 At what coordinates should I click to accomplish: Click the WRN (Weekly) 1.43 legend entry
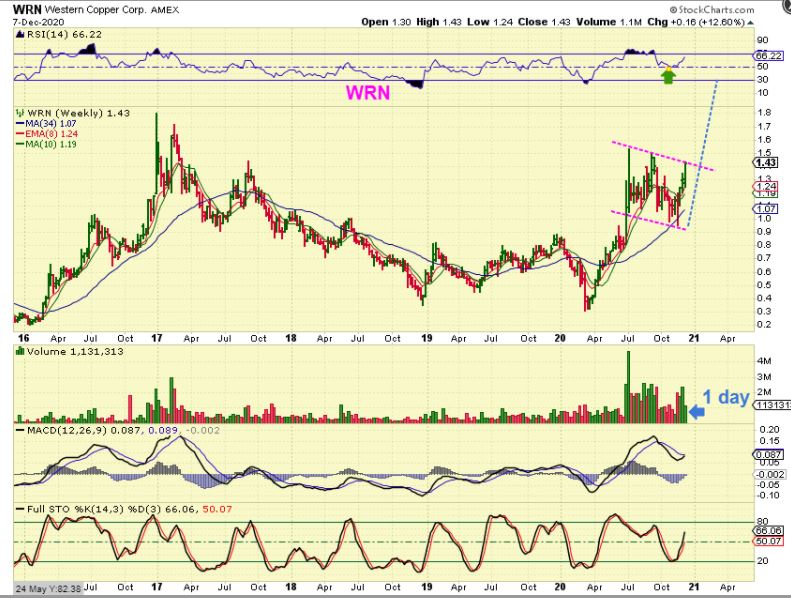pos(78,113)
